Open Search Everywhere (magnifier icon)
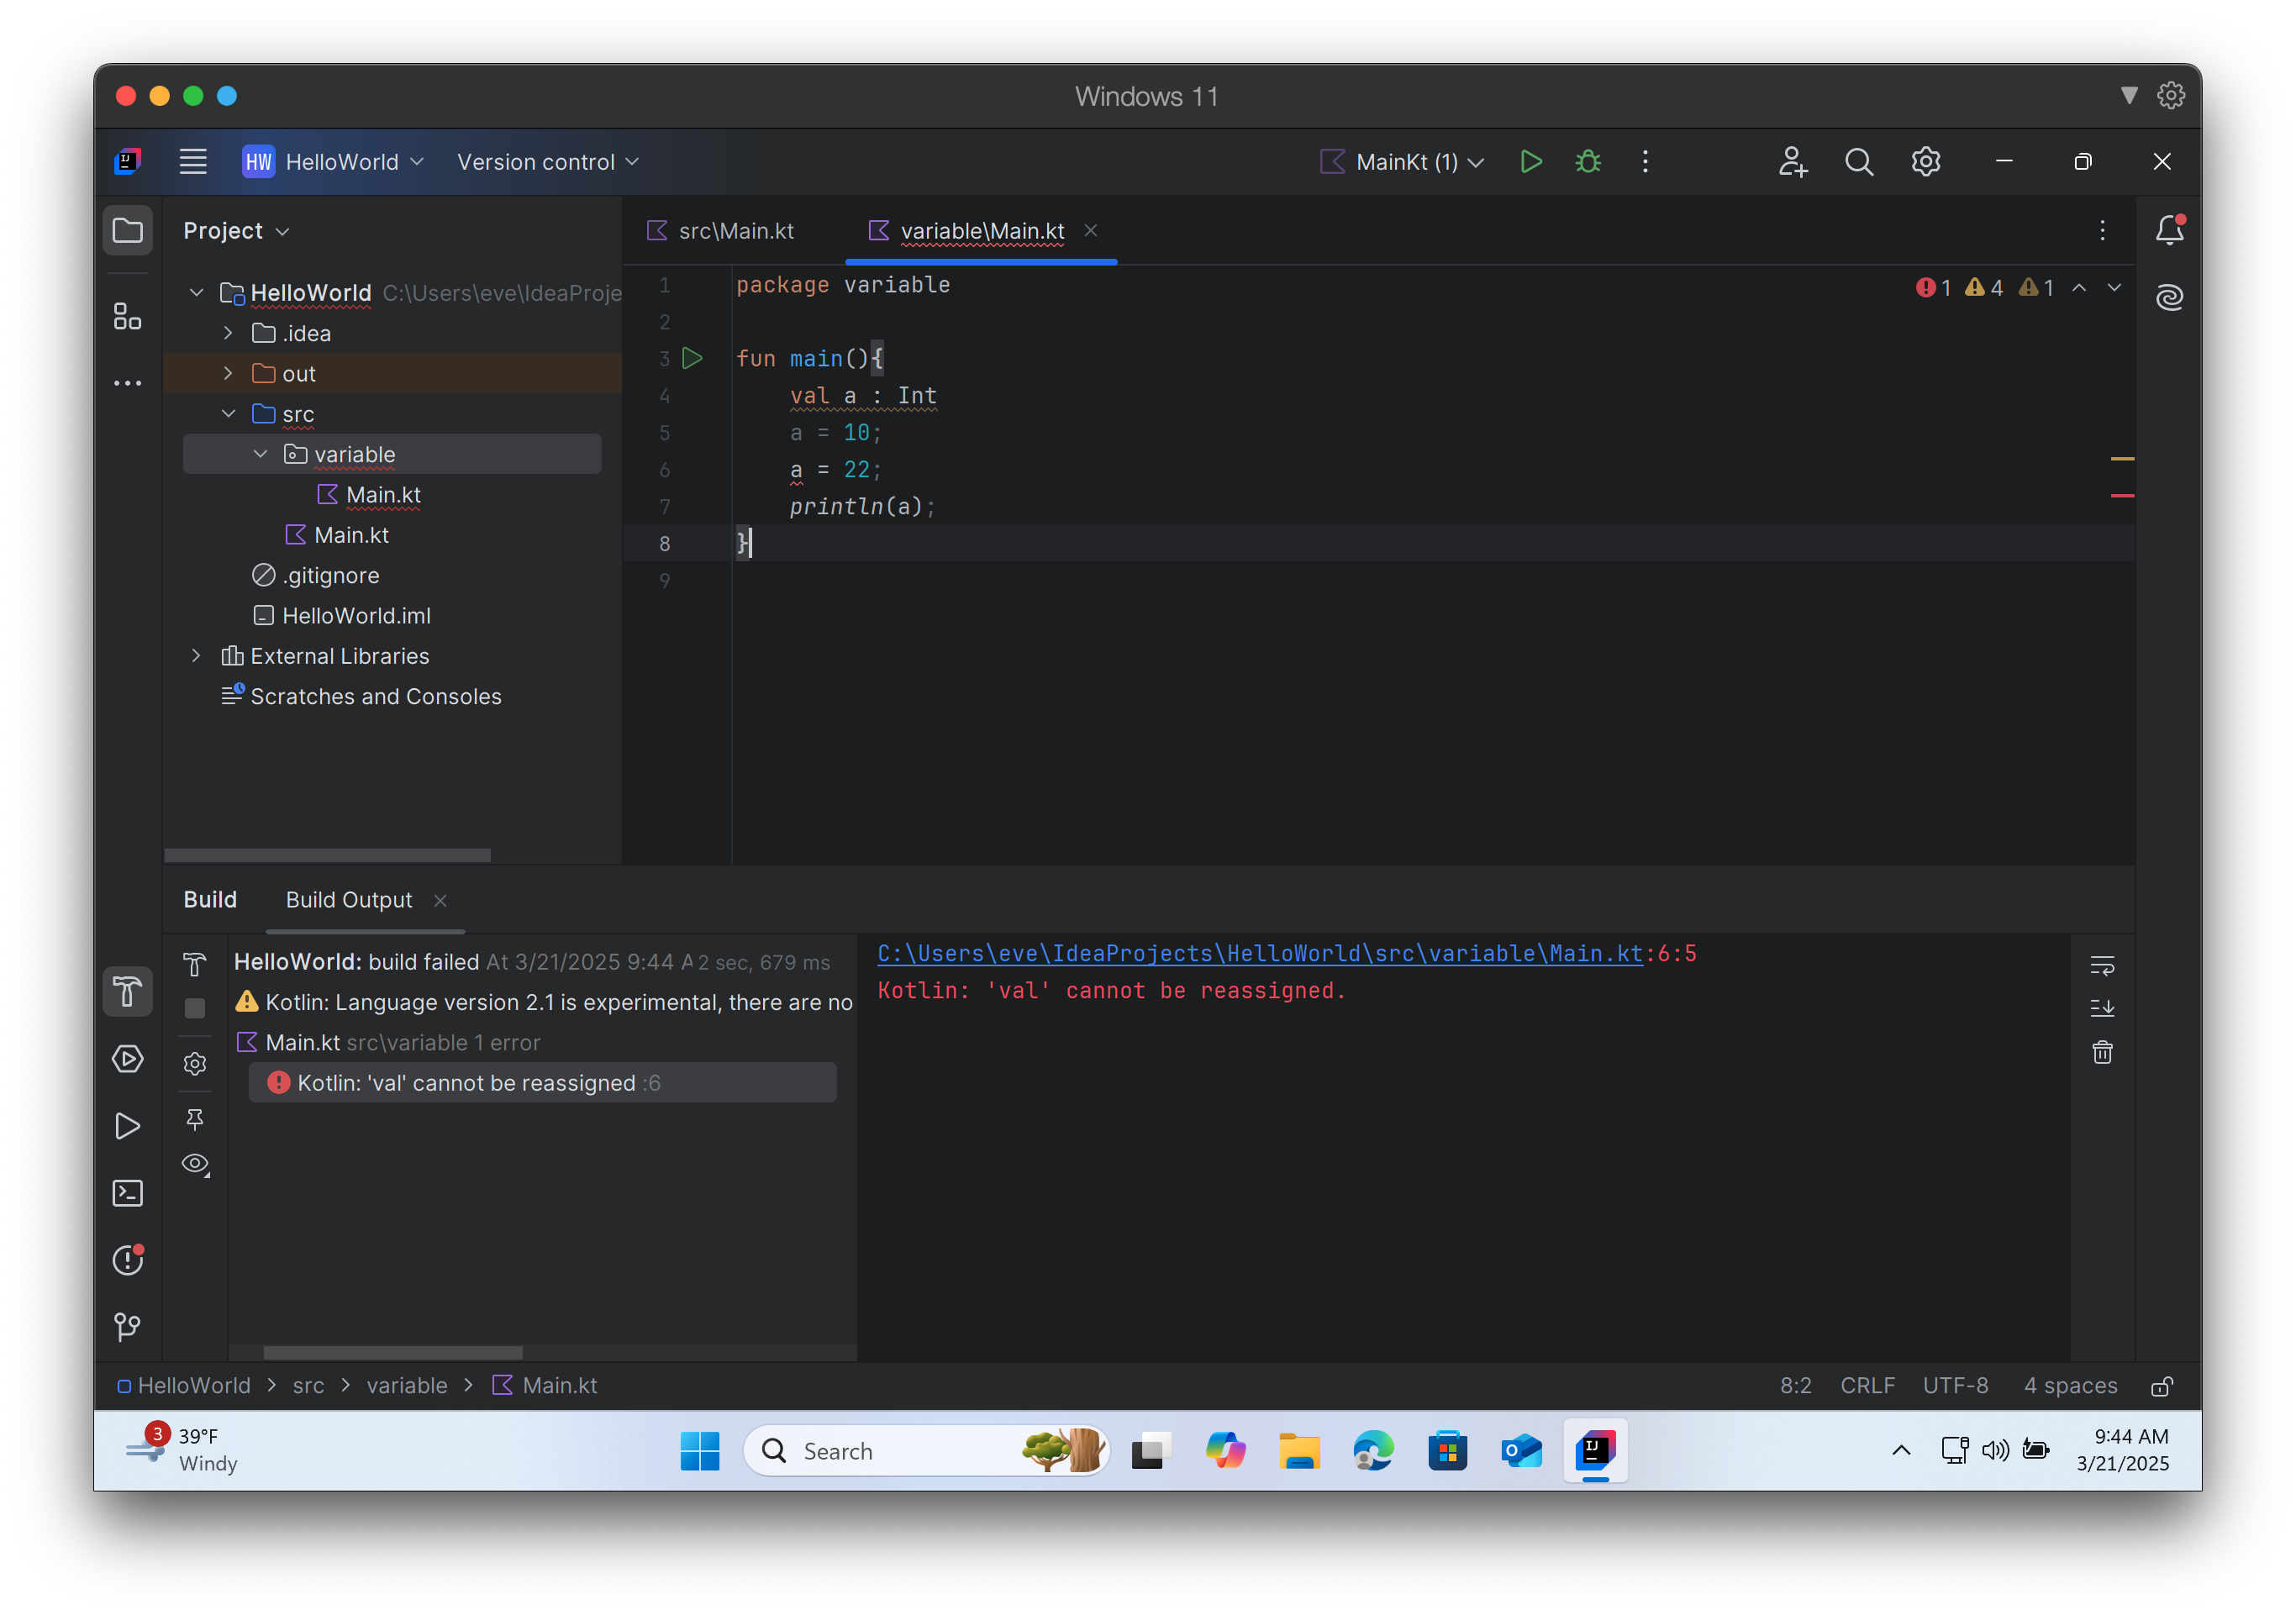 click(x=1858, y=161)
